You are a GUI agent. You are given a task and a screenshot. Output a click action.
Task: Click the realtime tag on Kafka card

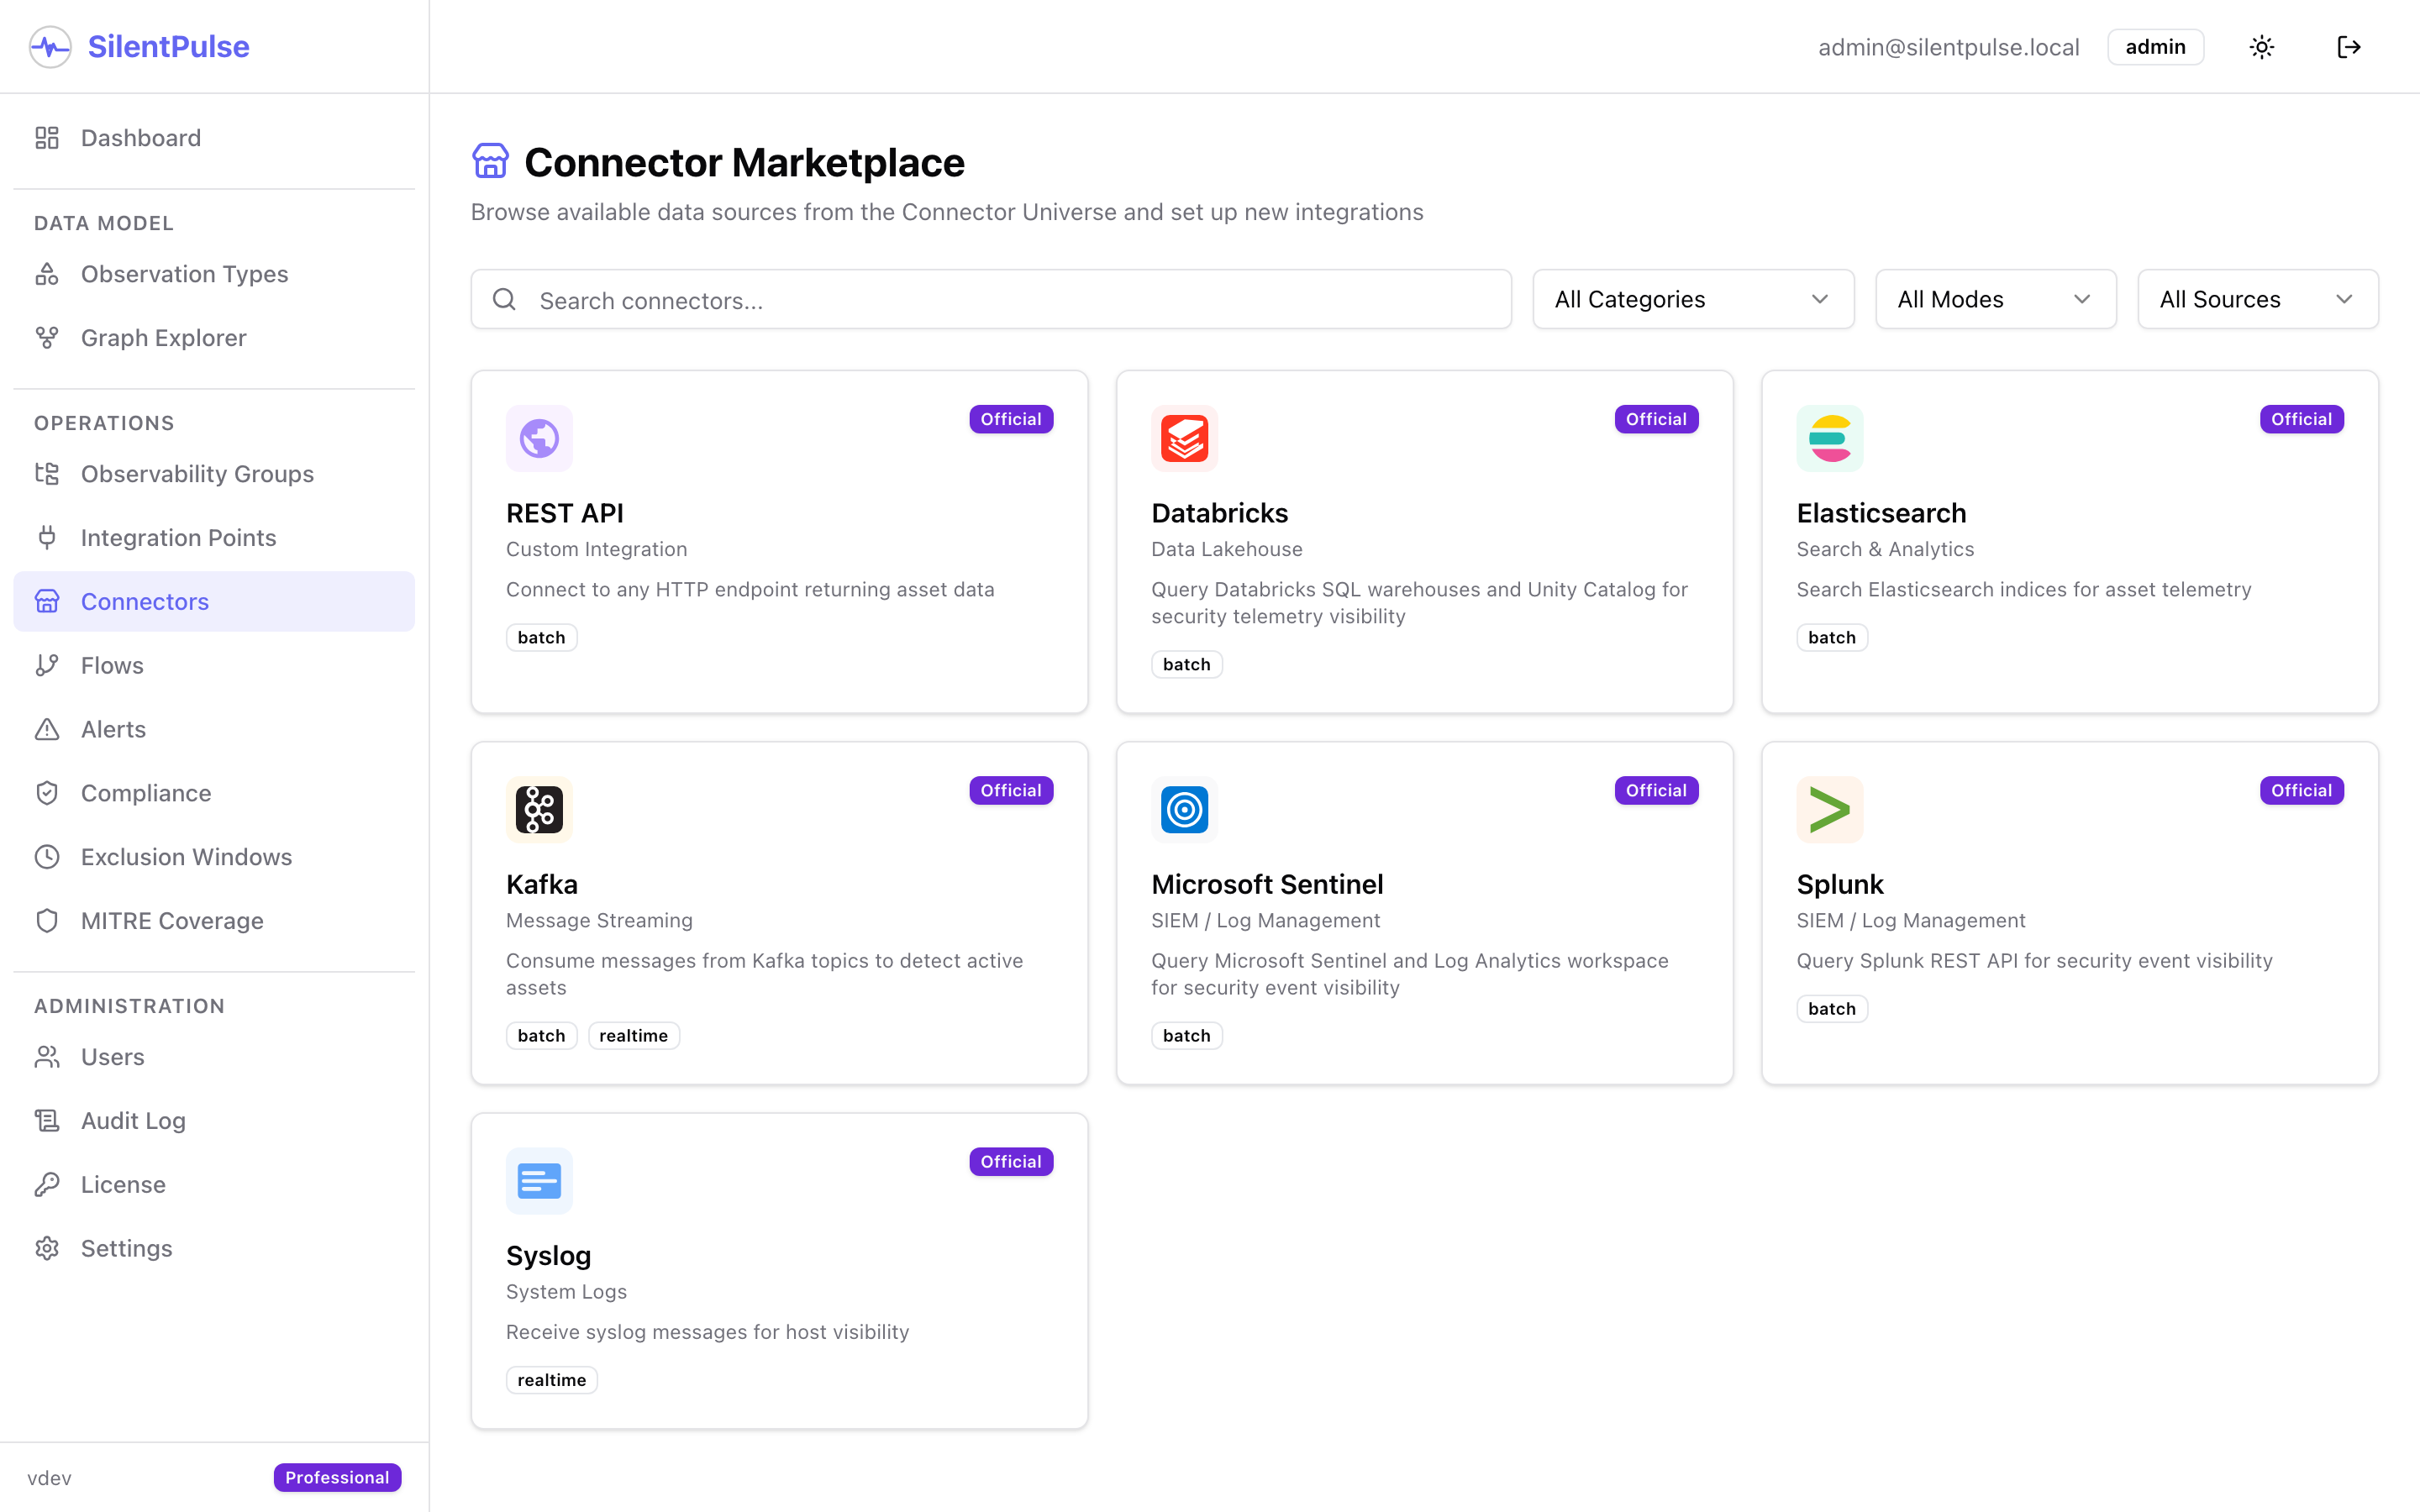pos(633,1035)
